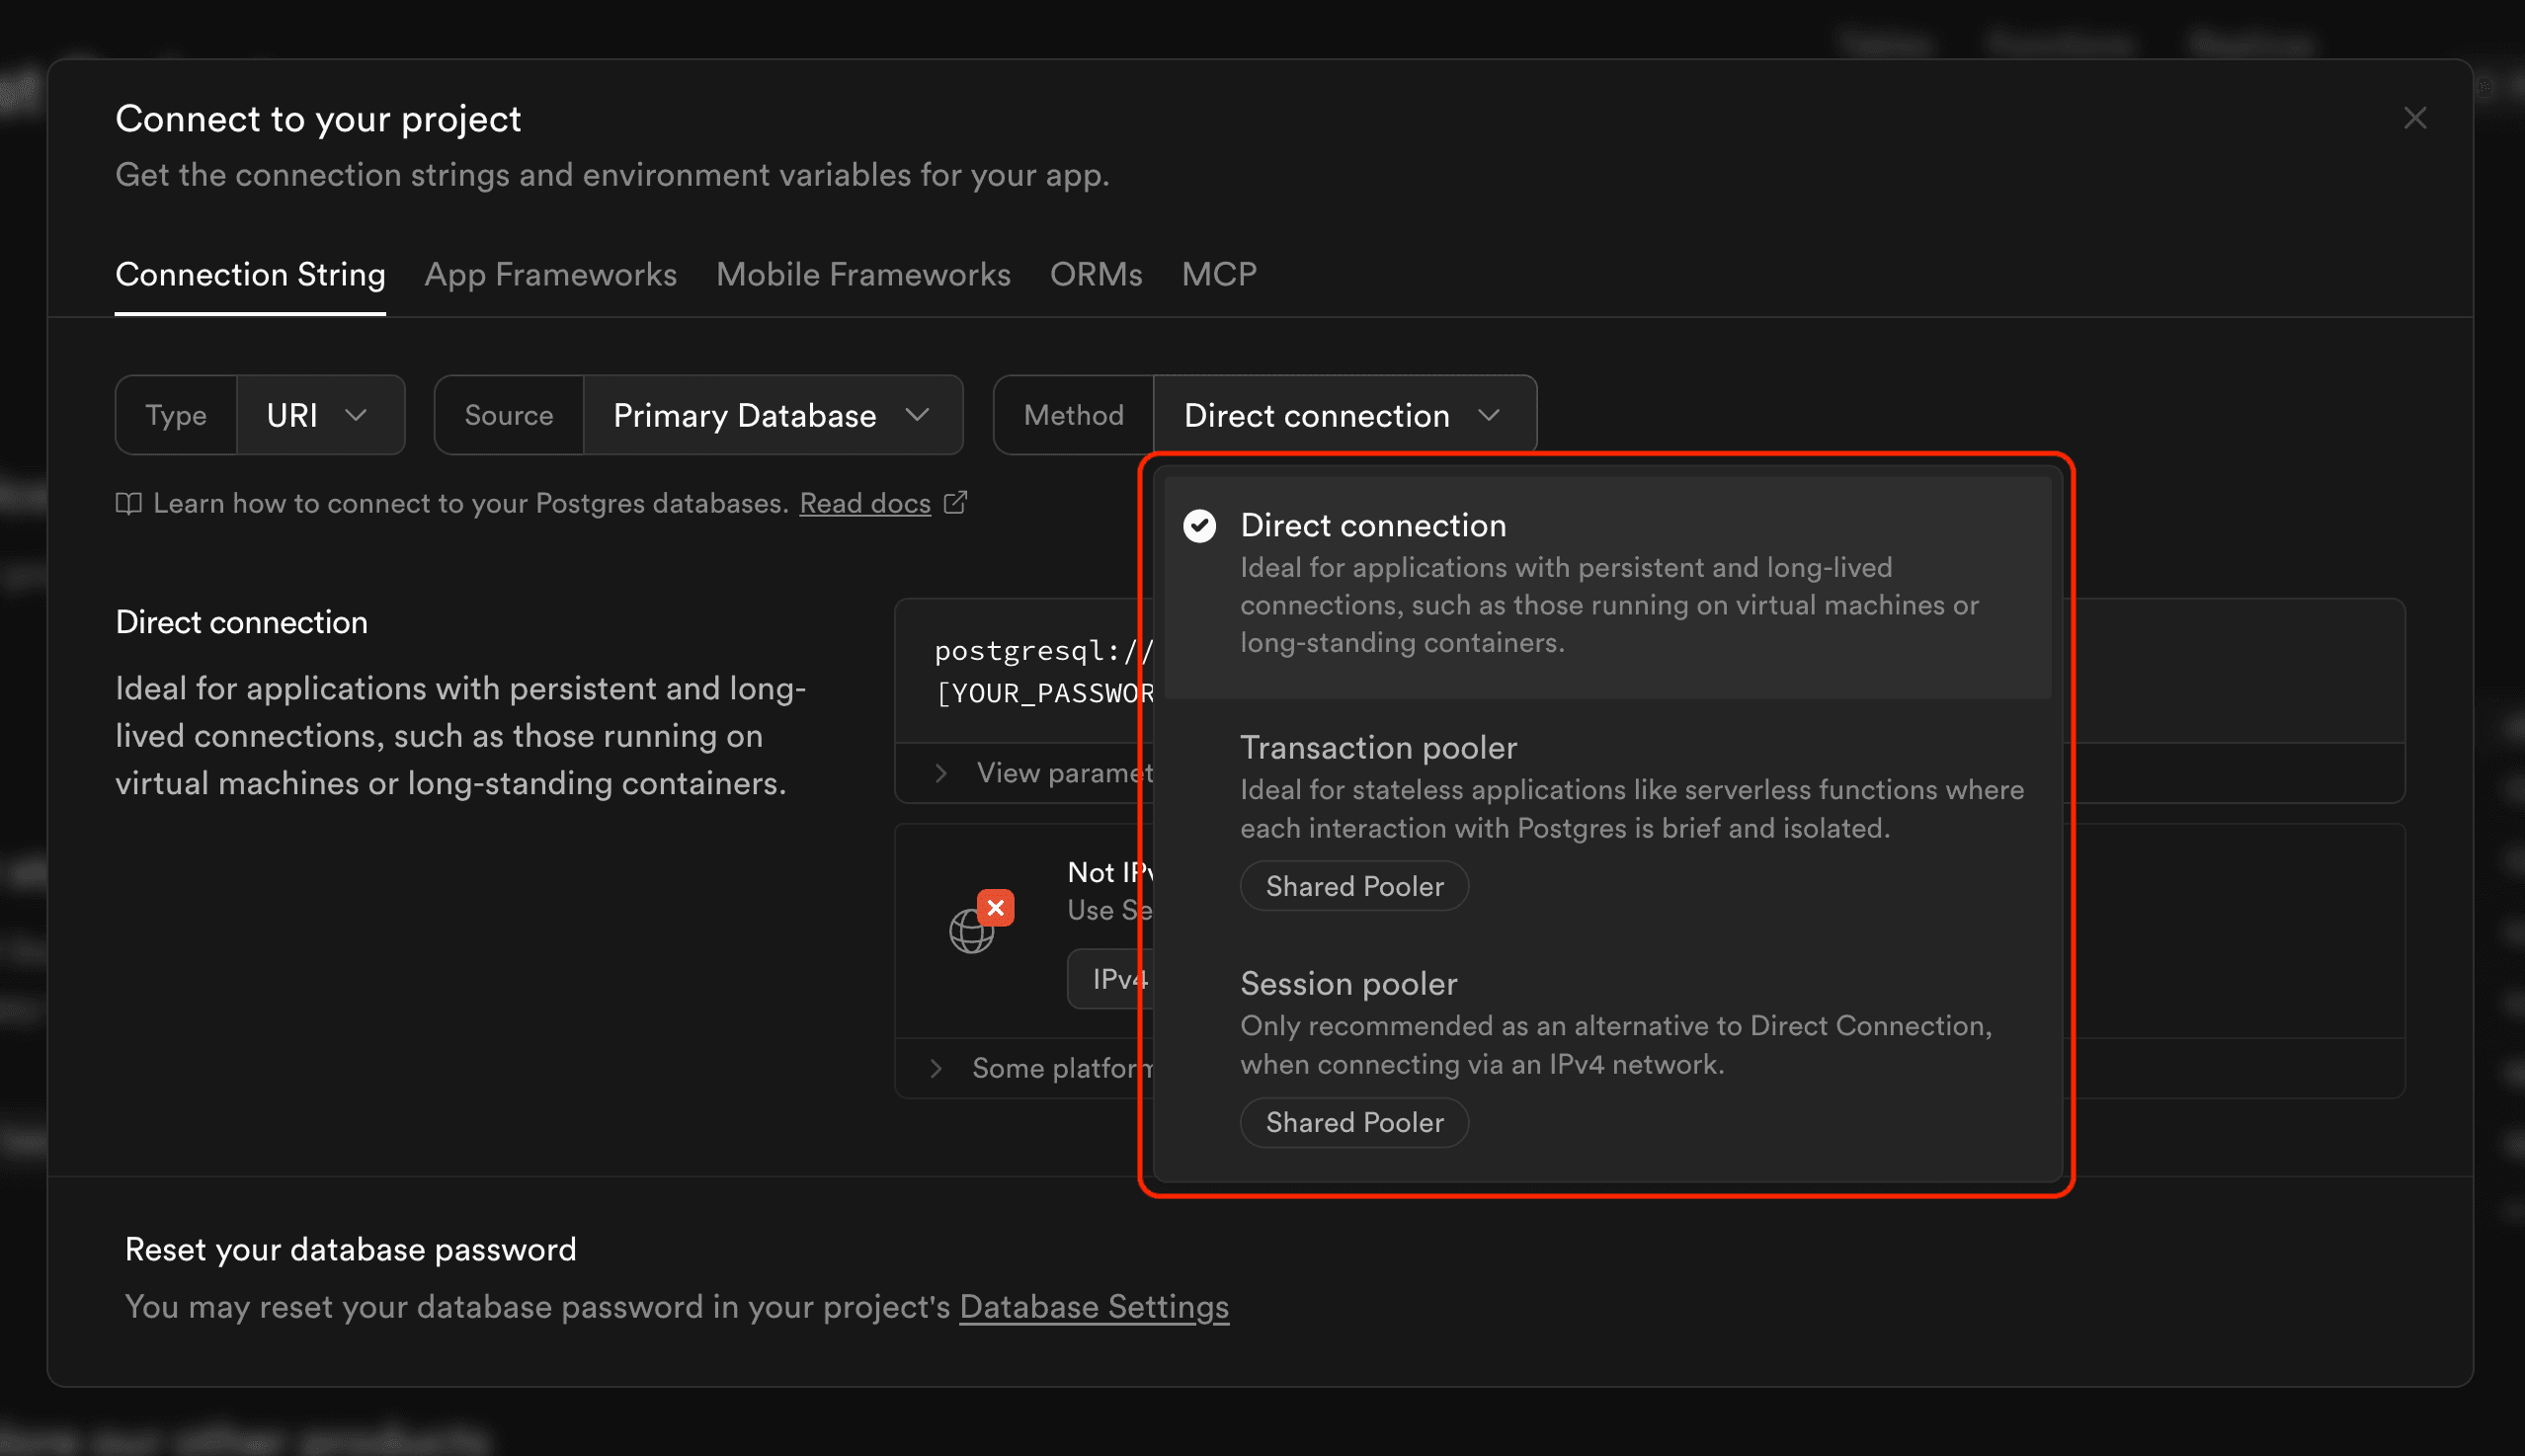This screenshot has width=2525, height=1456.
Task: Select the Session pooler connection method
Action: coord(1349,984)
